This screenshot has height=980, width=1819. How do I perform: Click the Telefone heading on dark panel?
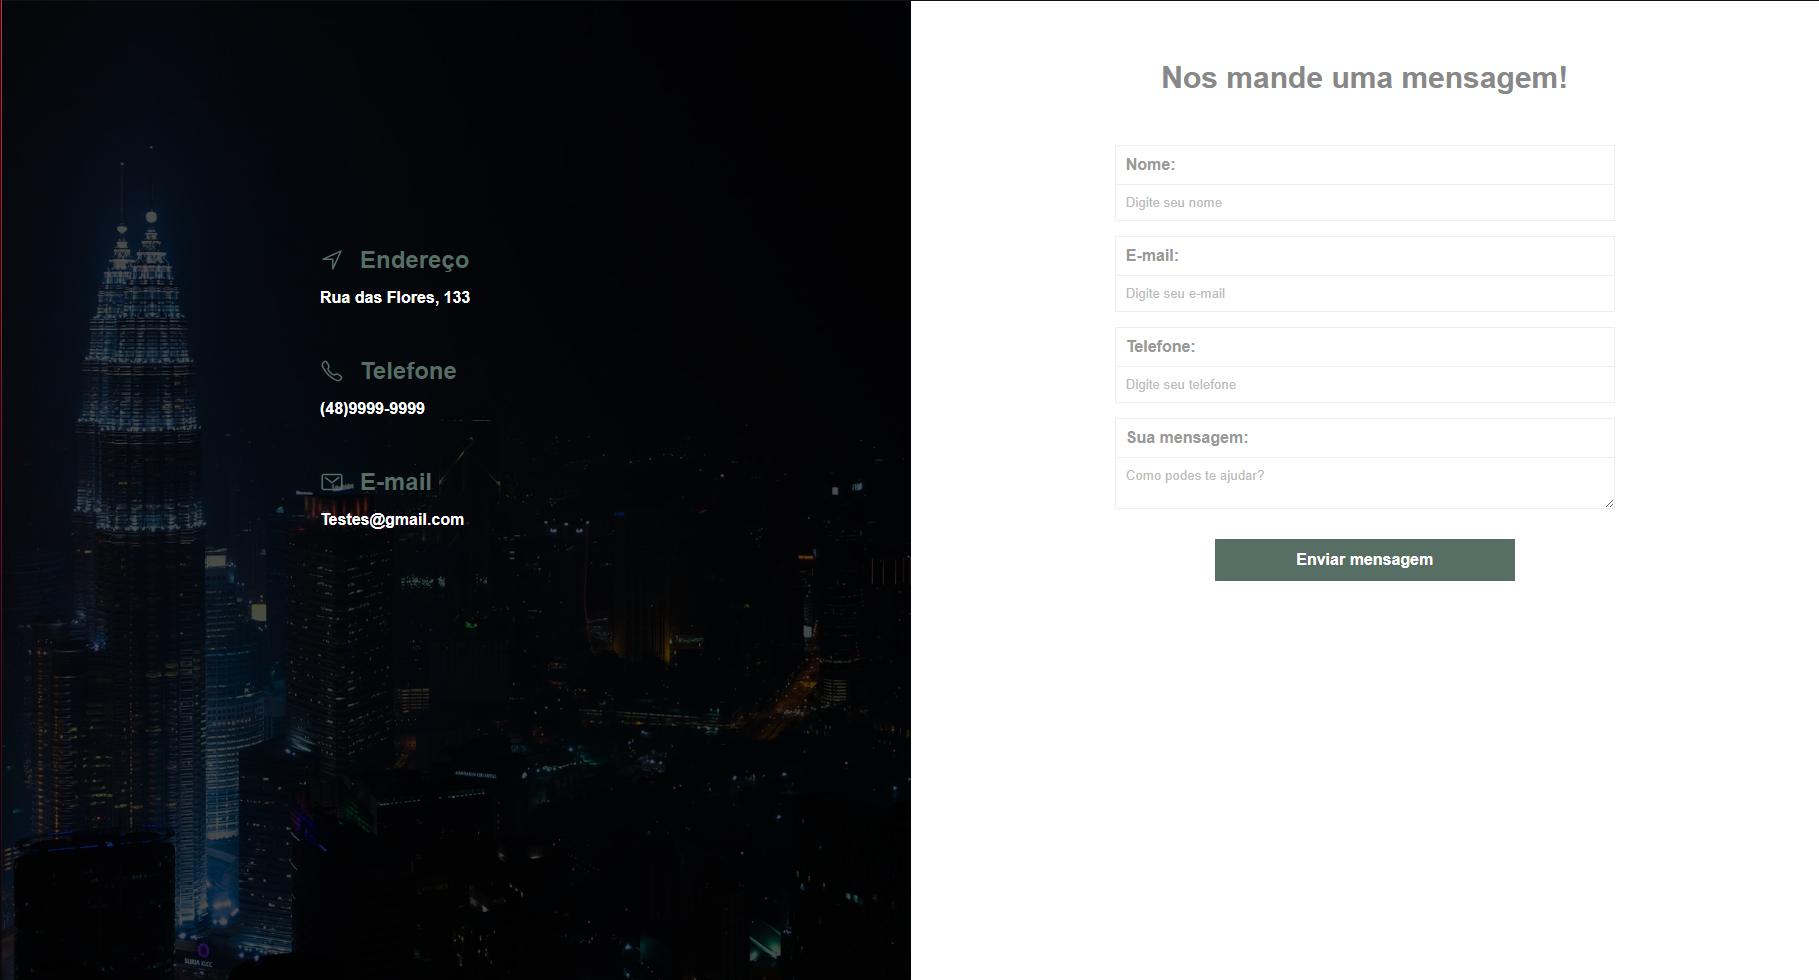point(408,371)
